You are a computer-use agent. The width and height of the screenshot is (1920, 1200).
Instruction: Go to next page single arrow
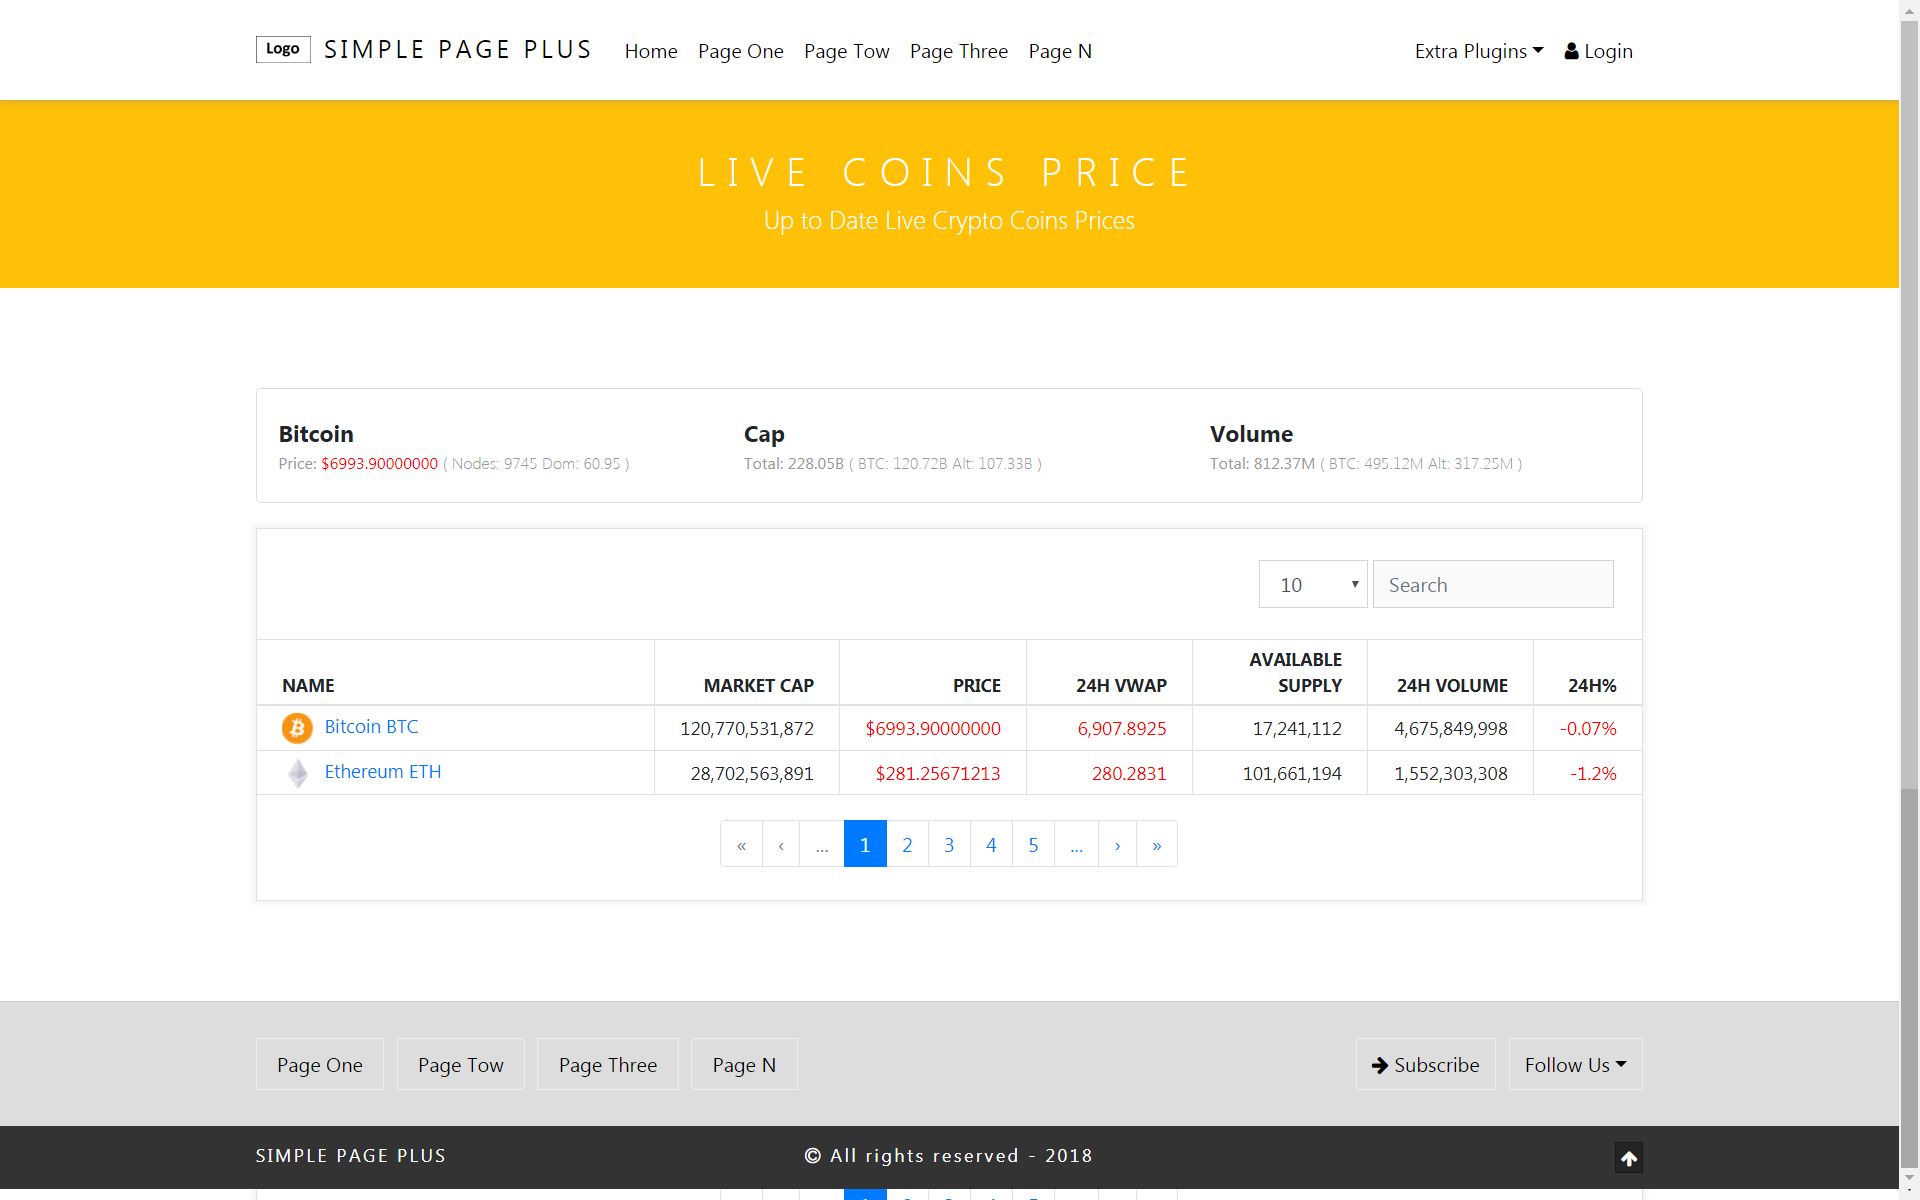[x=1117, y=845]
